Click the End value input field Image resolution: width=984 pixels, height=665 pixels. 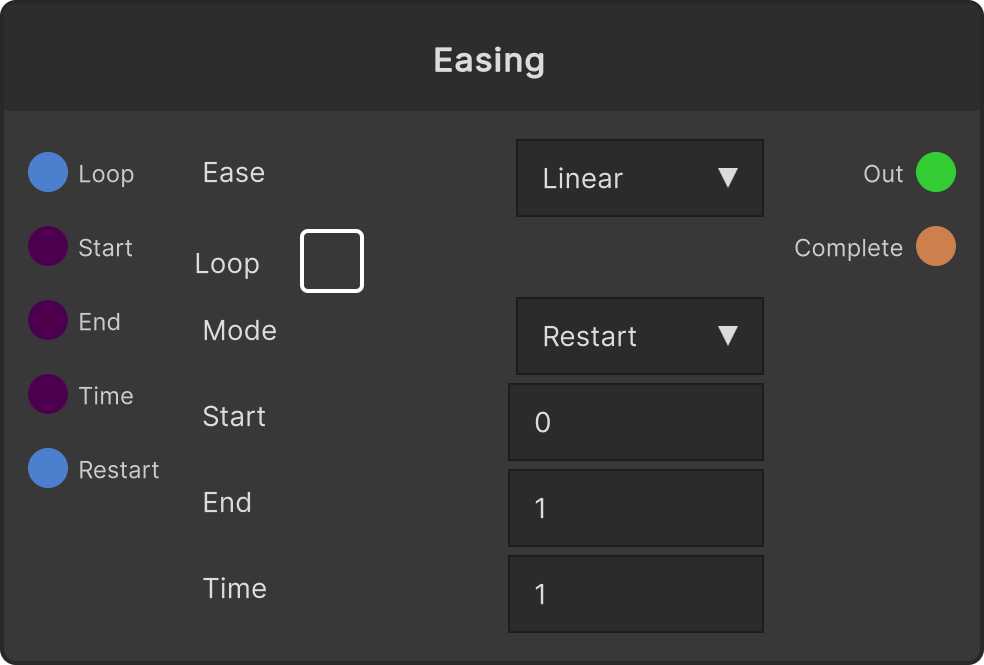[636, 508]
